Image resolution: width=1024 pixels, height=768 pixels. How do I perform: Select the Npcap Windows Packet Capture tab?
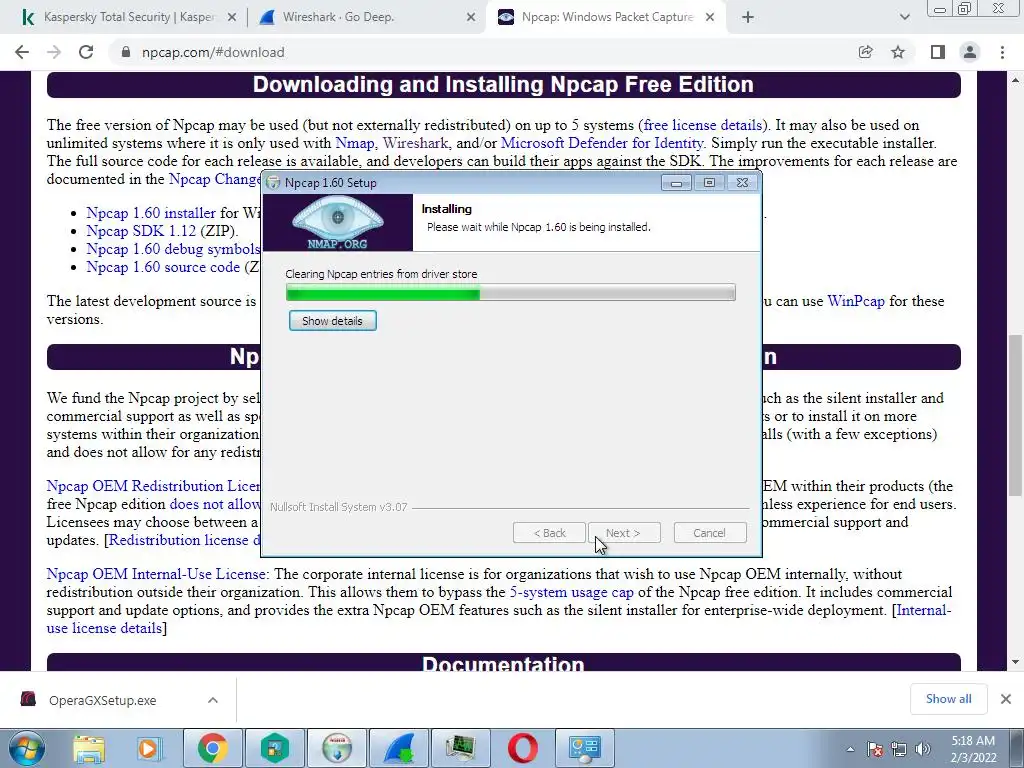[x=607, y=17]
